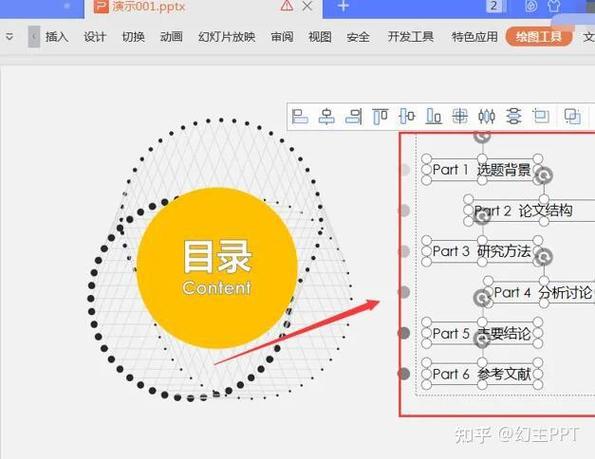
Task: Align selected objects to the right
Action: point(353,116)
